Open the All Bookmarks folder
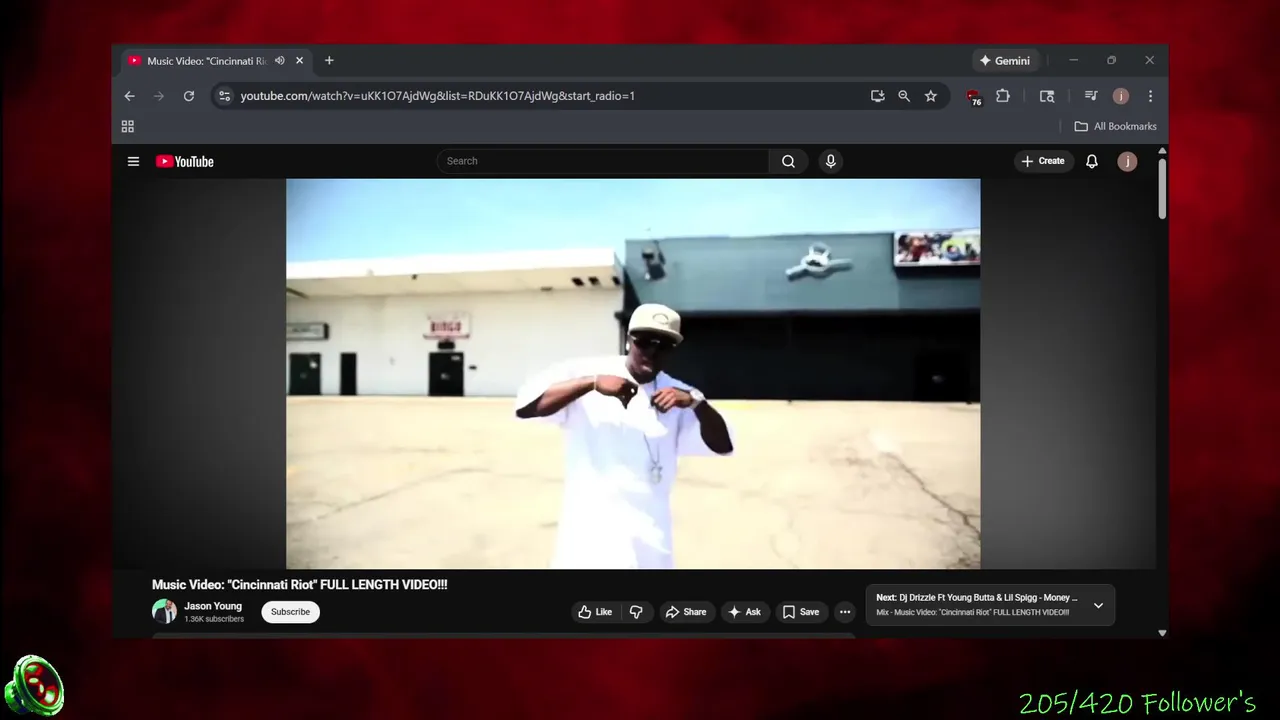This screenshot has height=720, width=1280. (1115, 126)
